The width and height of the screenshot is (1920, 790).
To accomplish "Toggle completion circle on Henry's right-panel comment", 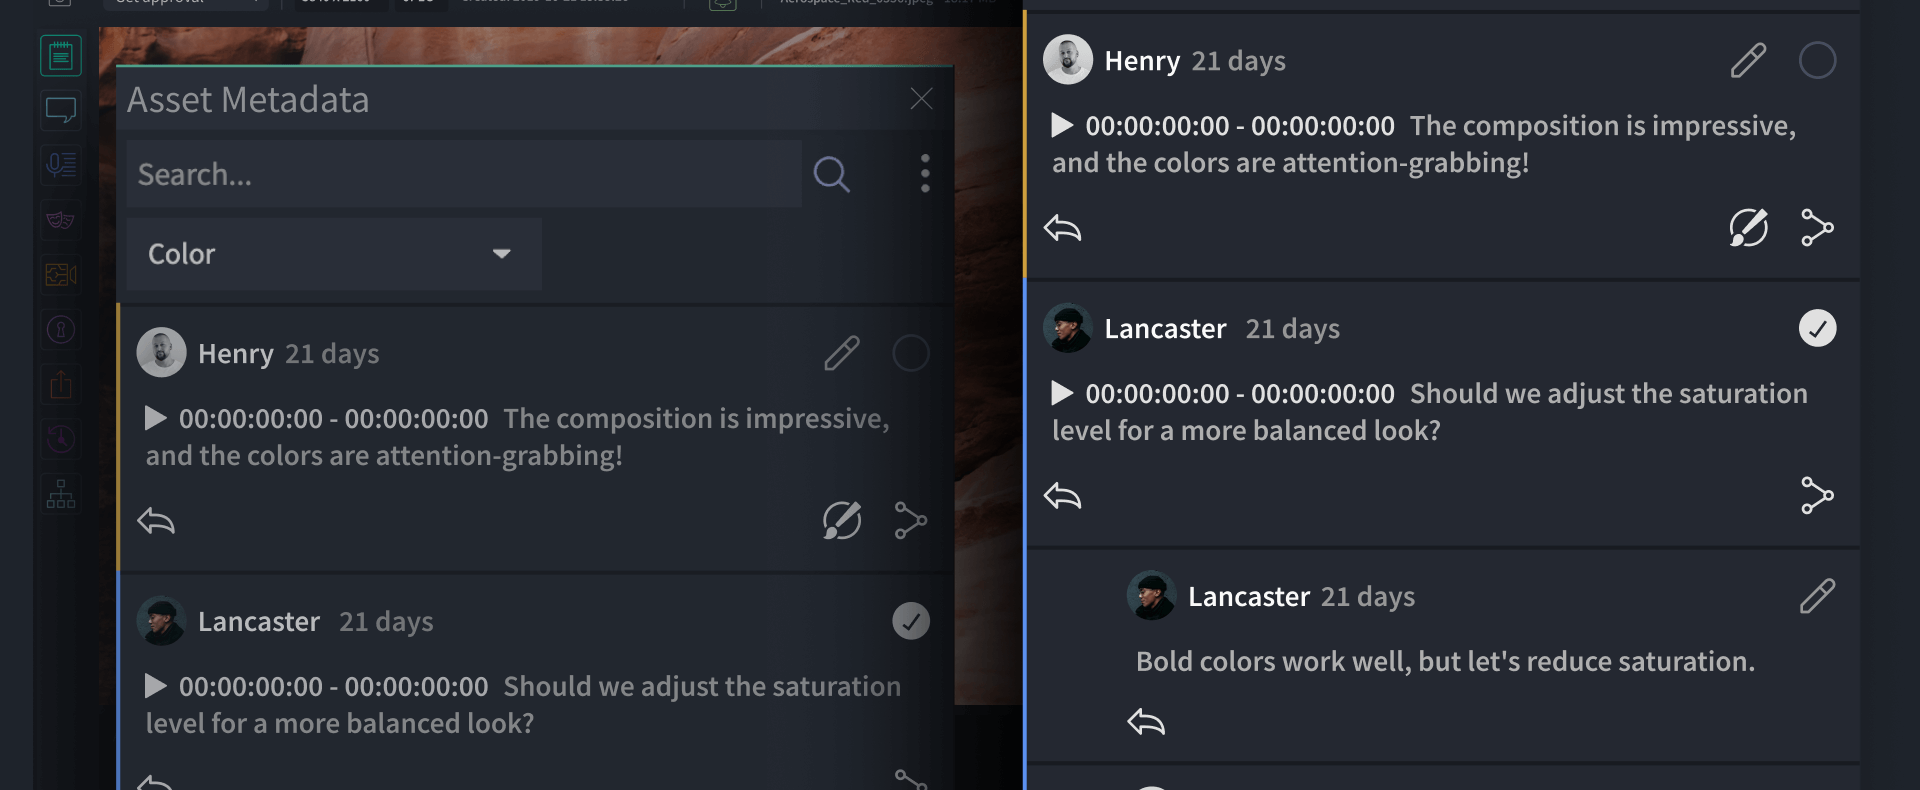I will [x=1817, y=61].
